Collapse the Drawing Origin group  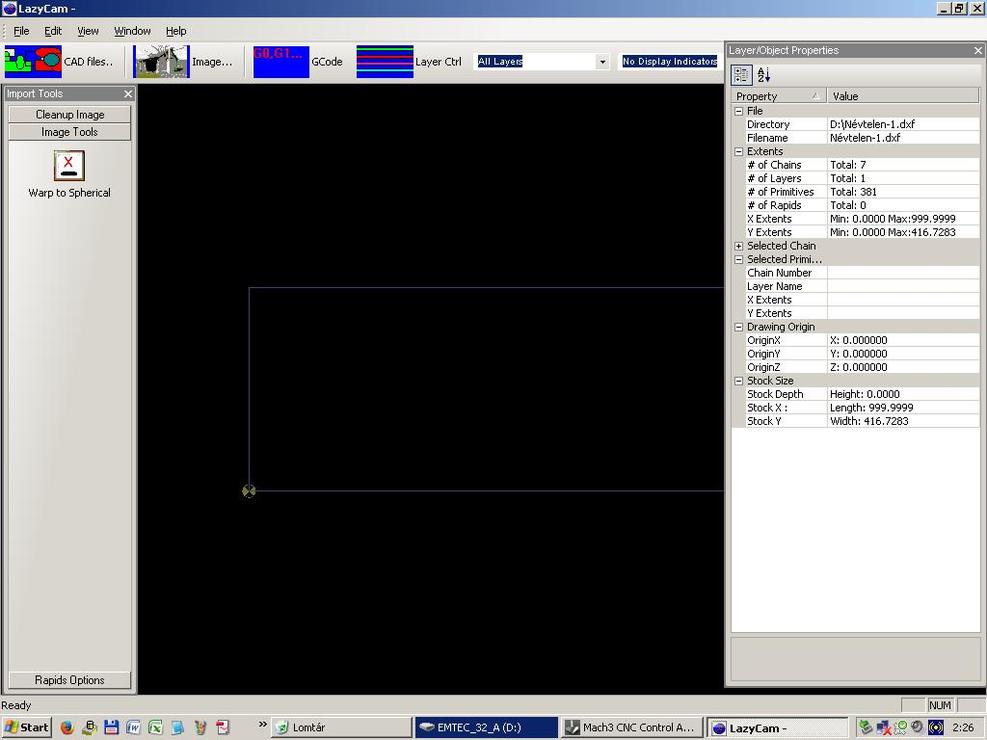[739, 327]
